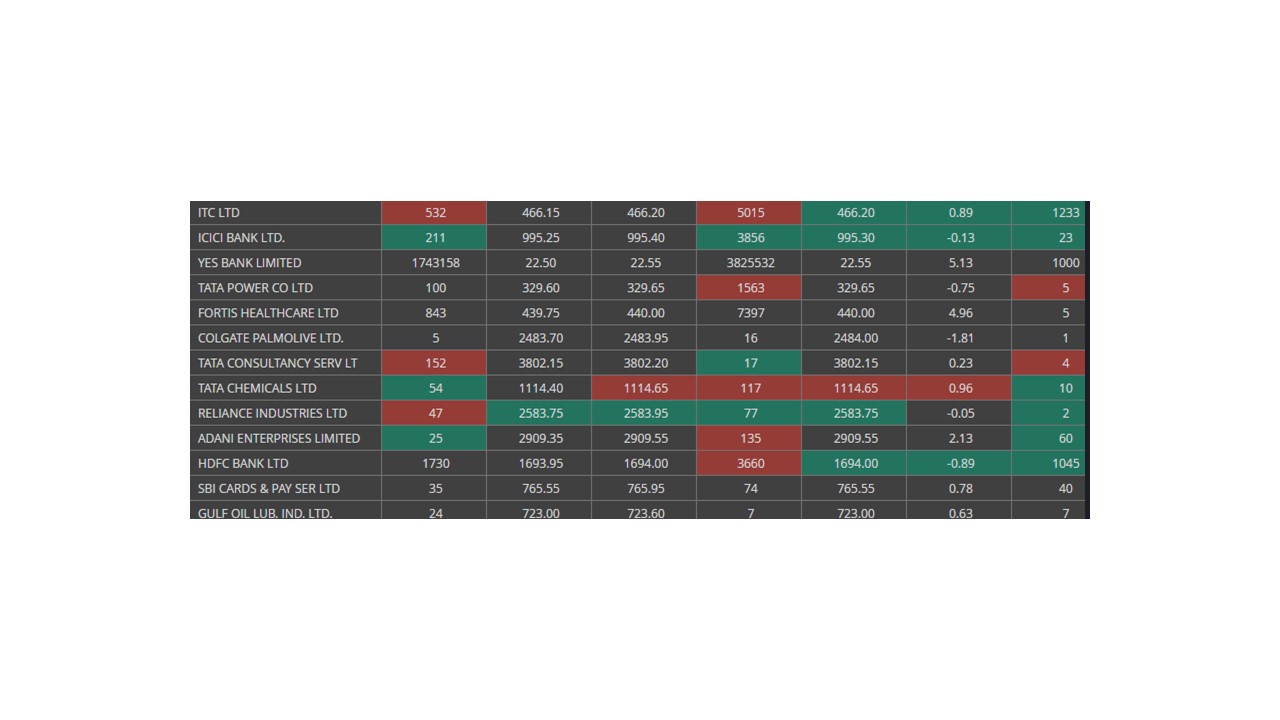Select bid quantity 1730 for HDFC Bank
Viewport: 1280px width, 720px height.
tap(434, 463)
